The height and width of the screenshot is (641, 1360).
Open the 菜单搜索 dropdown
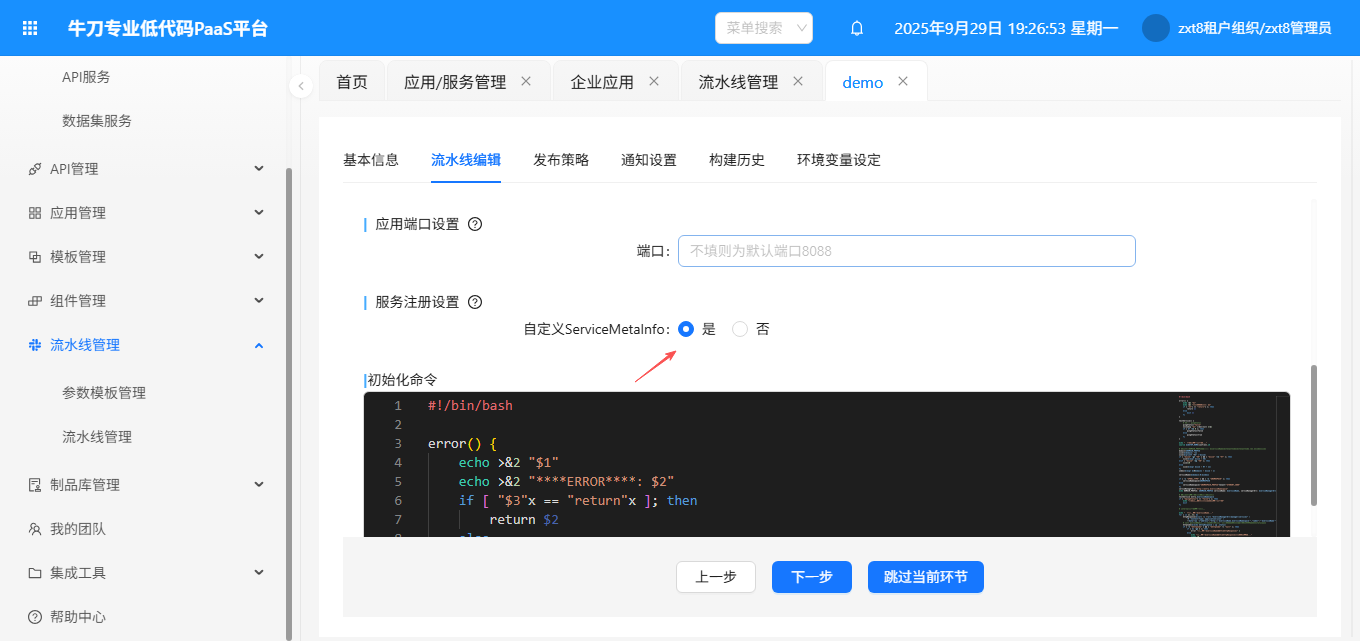(x=764, y=28)
